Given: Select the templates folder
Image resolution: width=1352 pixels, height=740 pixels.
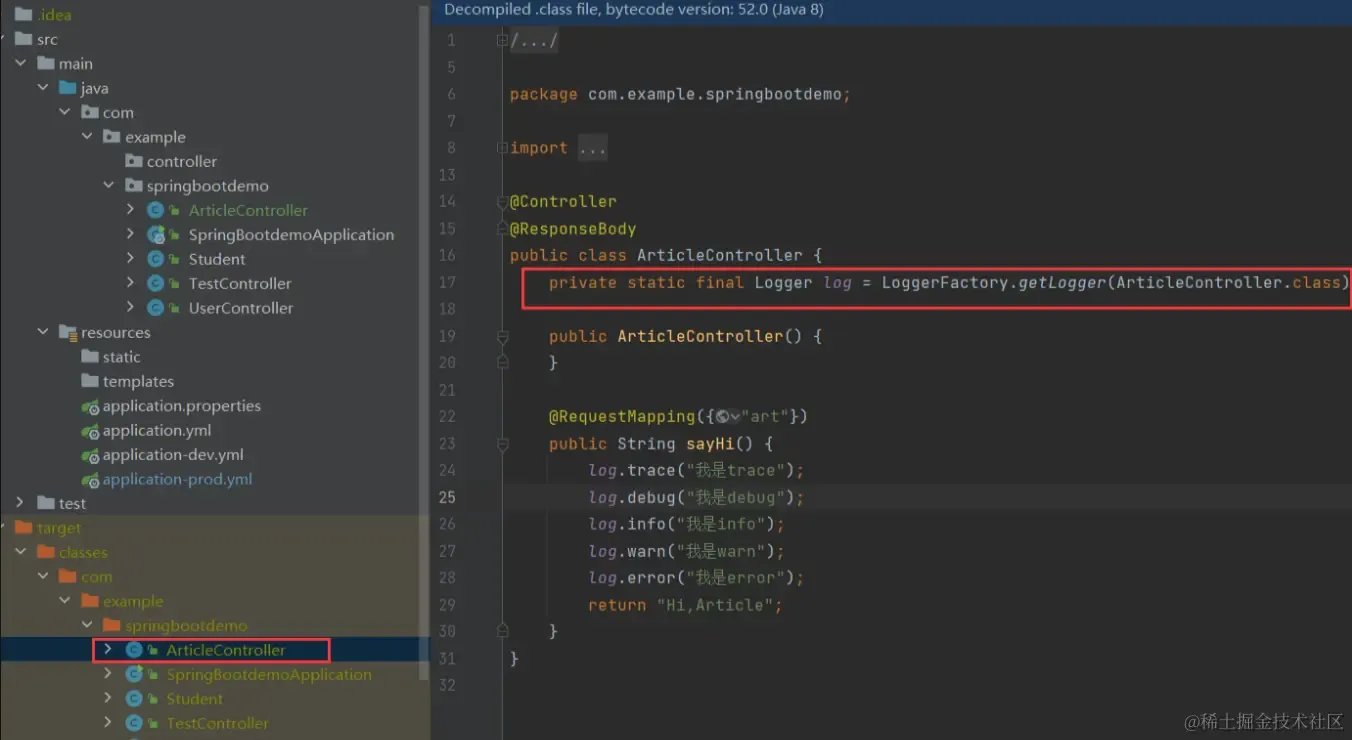Looking at the screenshot, I should pos(138,381).
